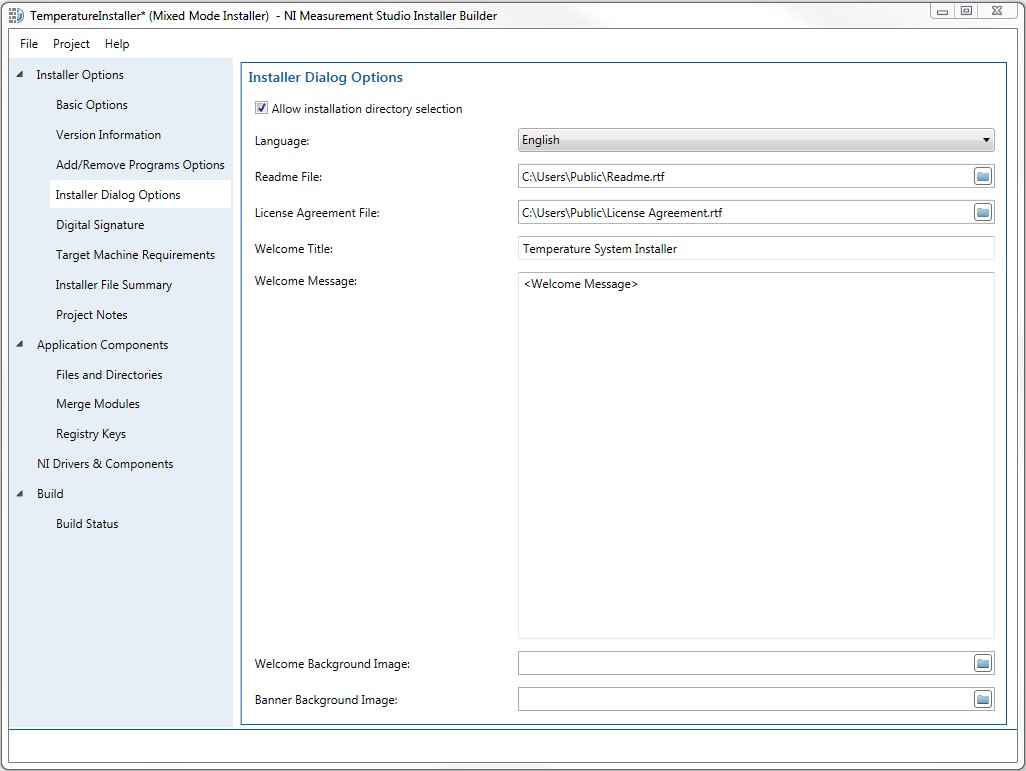The image size is (1026, 771).
Task: Browse for a Banner Background Image
Action: [982, 698]
